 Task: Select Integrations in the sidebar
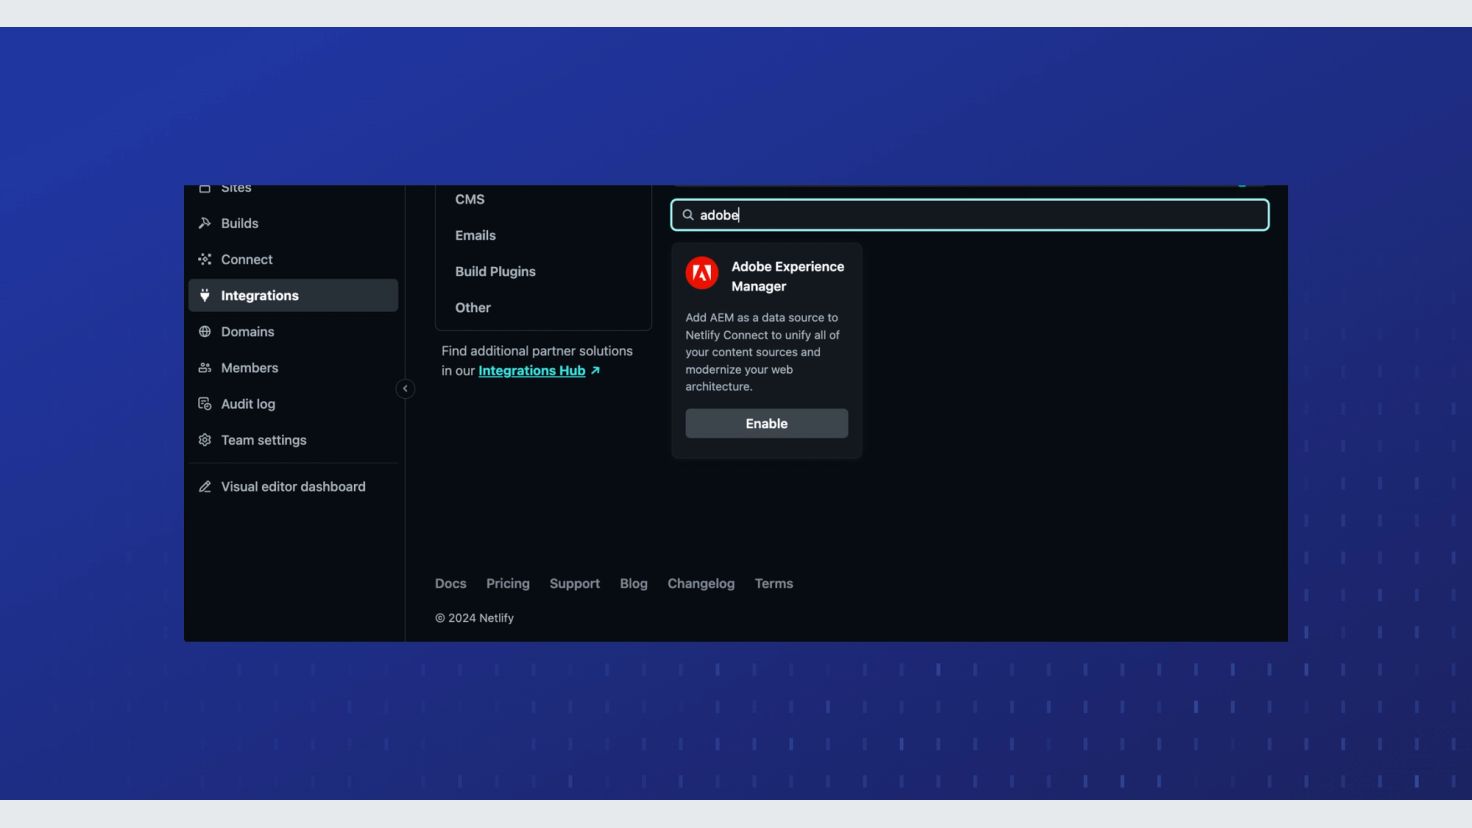293,295
